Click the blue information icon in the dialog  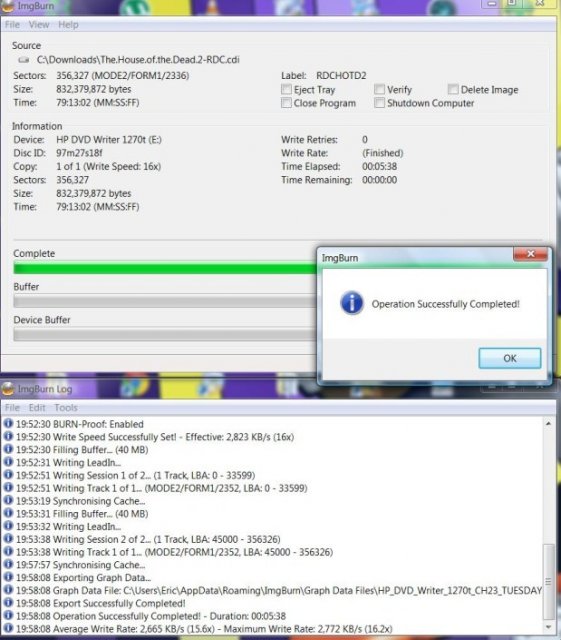[352, 303]
